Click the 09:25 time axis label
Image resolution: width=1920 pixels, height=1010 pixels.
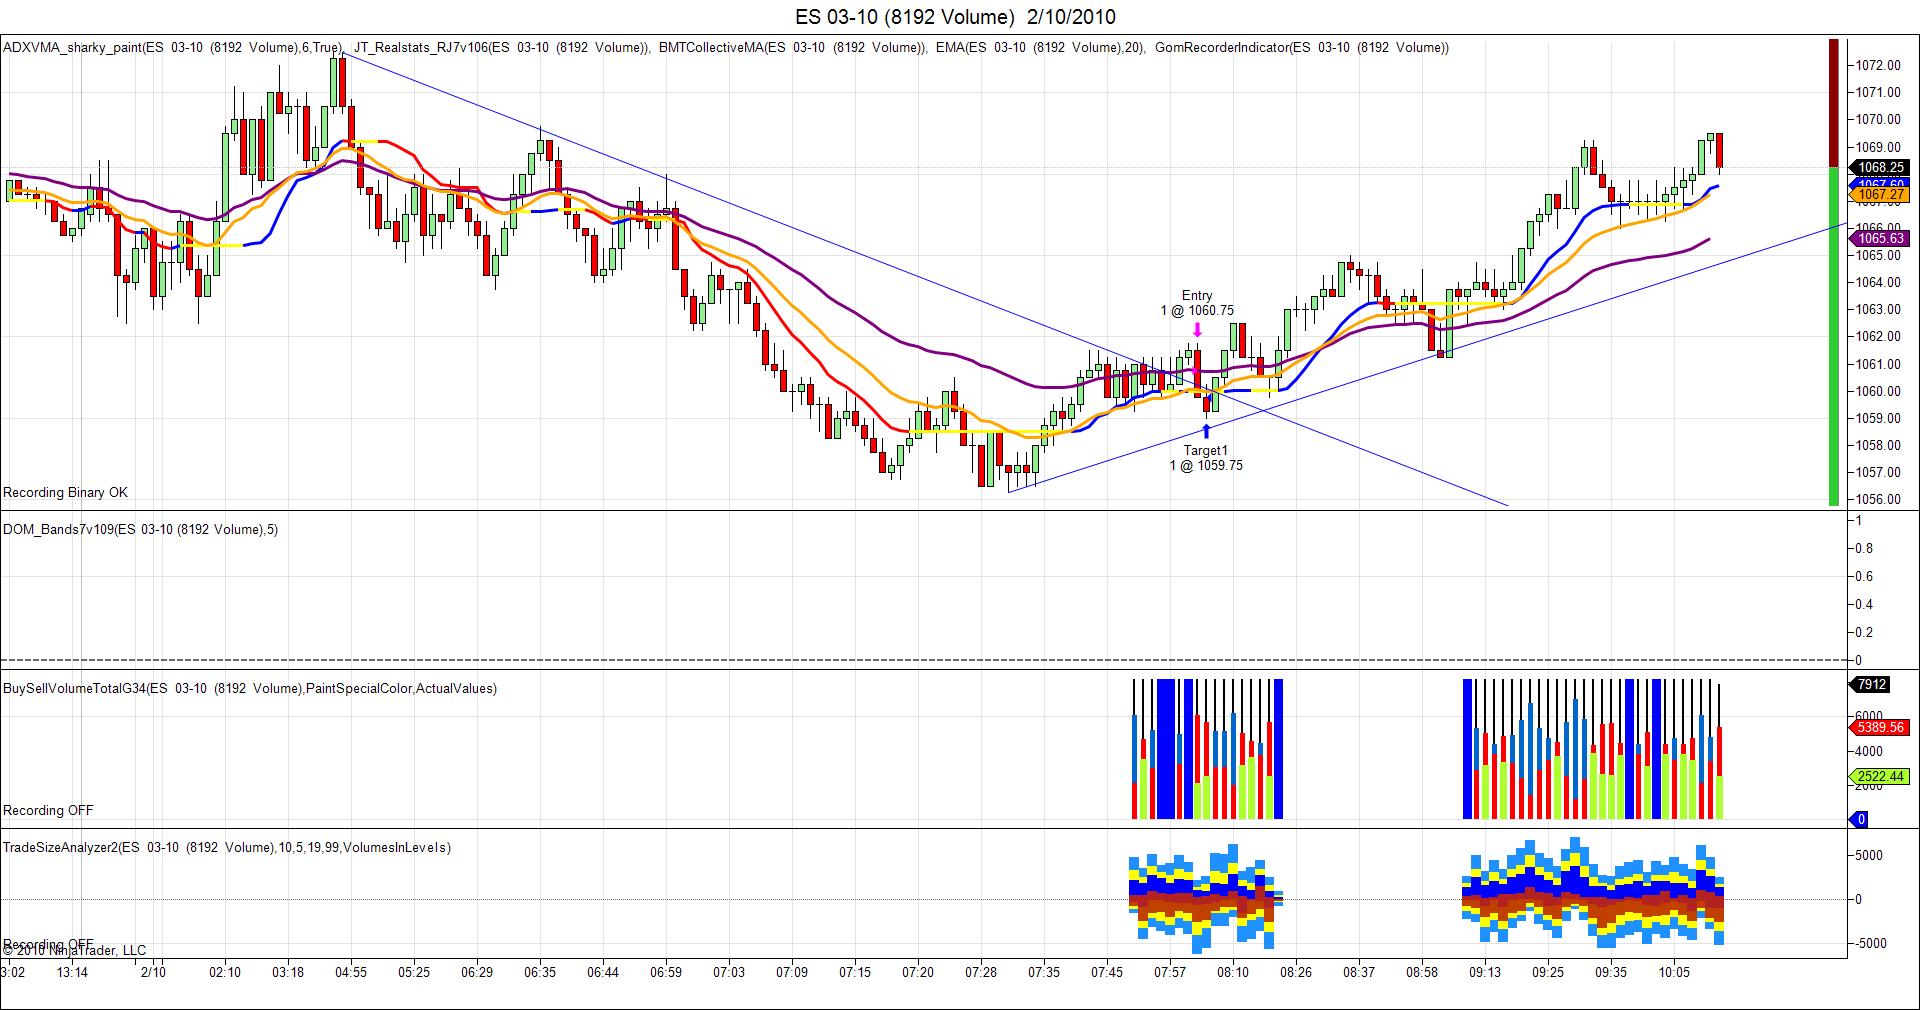1548,972
